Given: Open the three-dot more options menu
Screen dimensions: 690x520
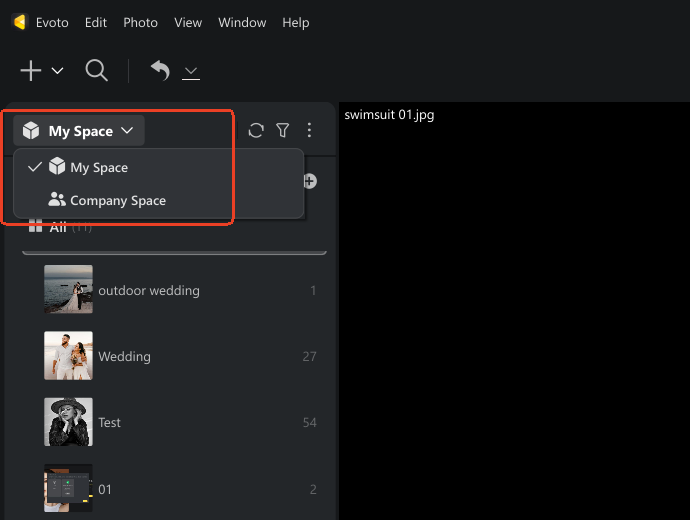Looking at the screenshot, I should 309,130.
